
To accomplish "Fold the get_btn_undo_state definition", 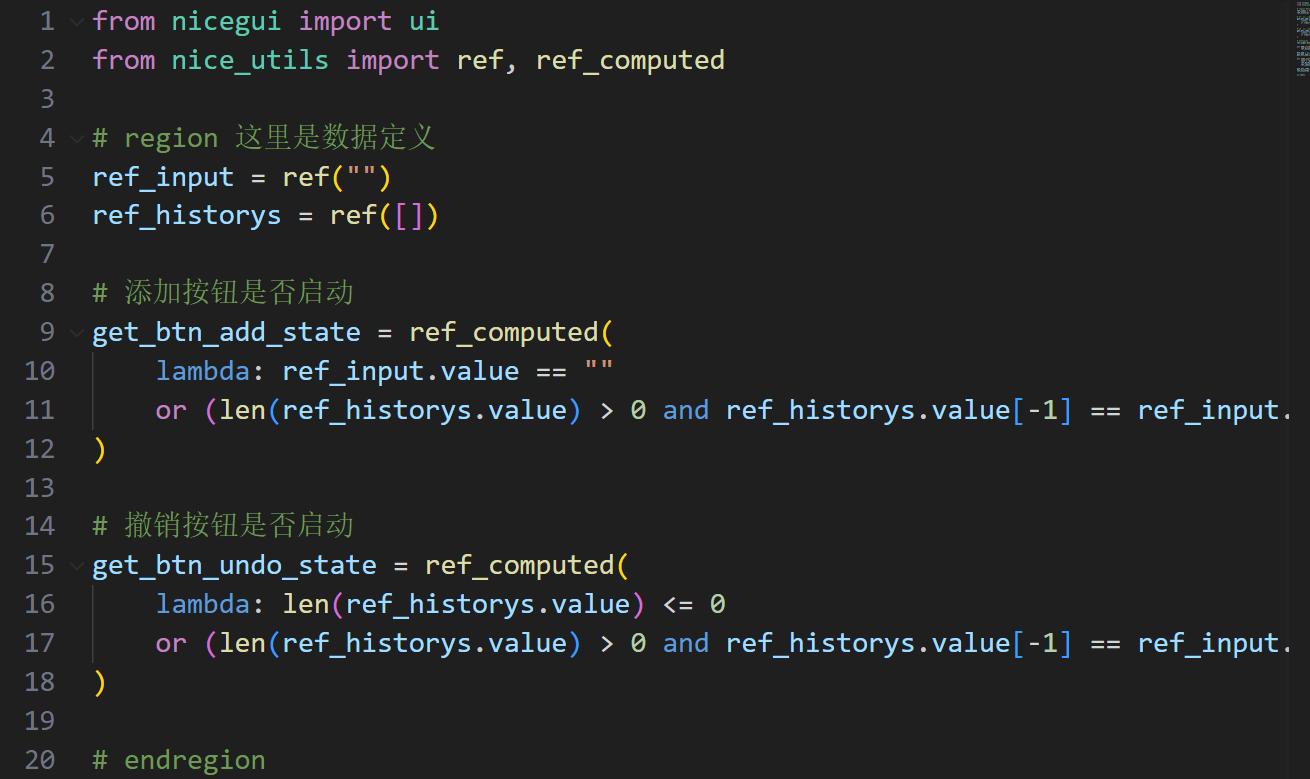I will pyautogui.click(x=76, y=564).
